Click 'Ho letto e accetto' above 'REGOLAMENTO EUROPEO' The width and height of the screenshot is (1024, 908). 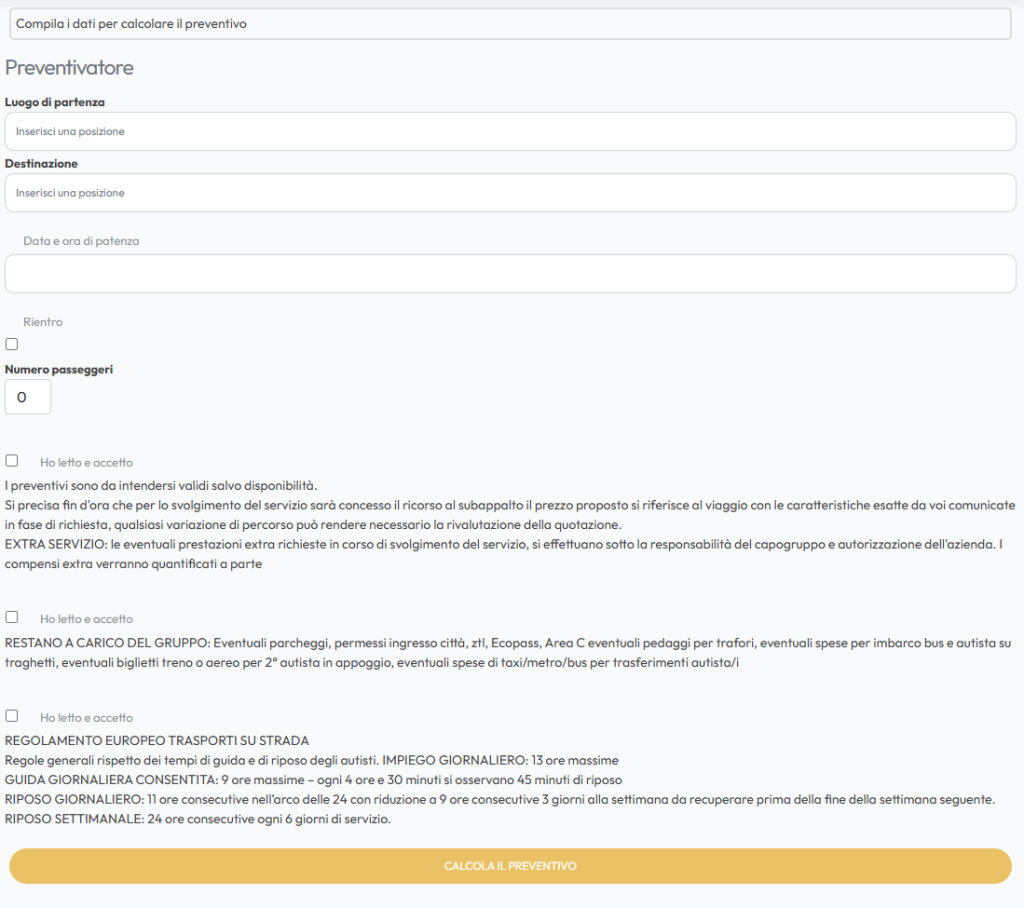tap(86, 718)
